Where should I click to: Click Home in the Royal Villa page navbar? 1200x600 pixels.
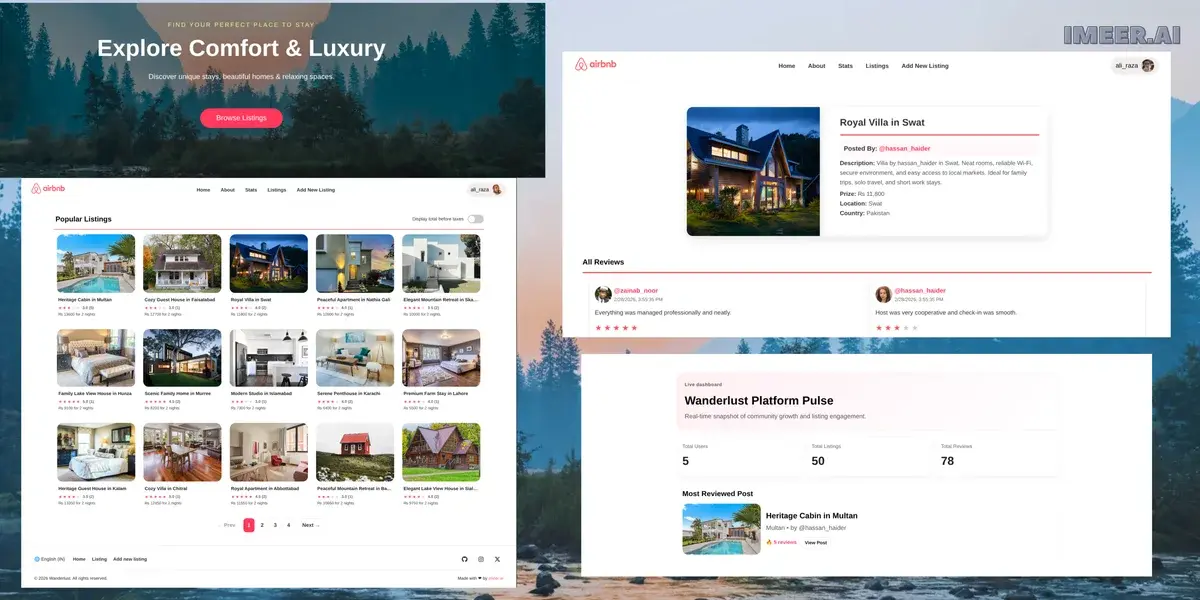click(787, 66)
